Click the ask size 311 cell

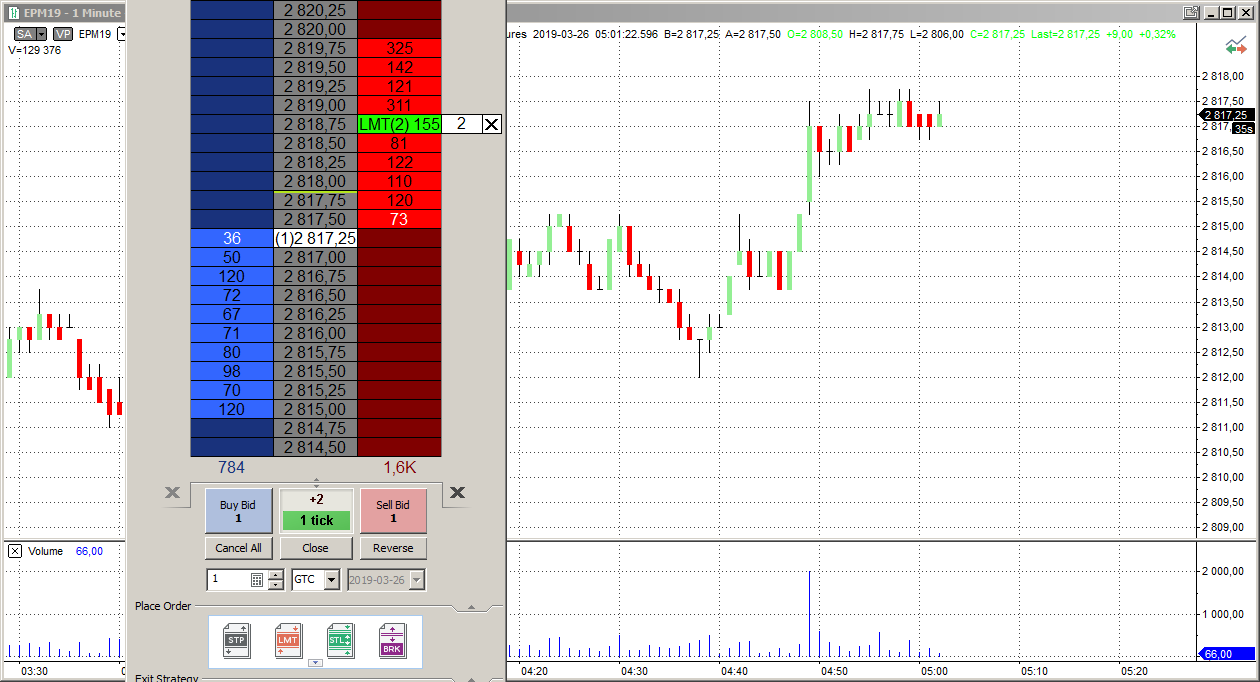click(x=399, y=105)
